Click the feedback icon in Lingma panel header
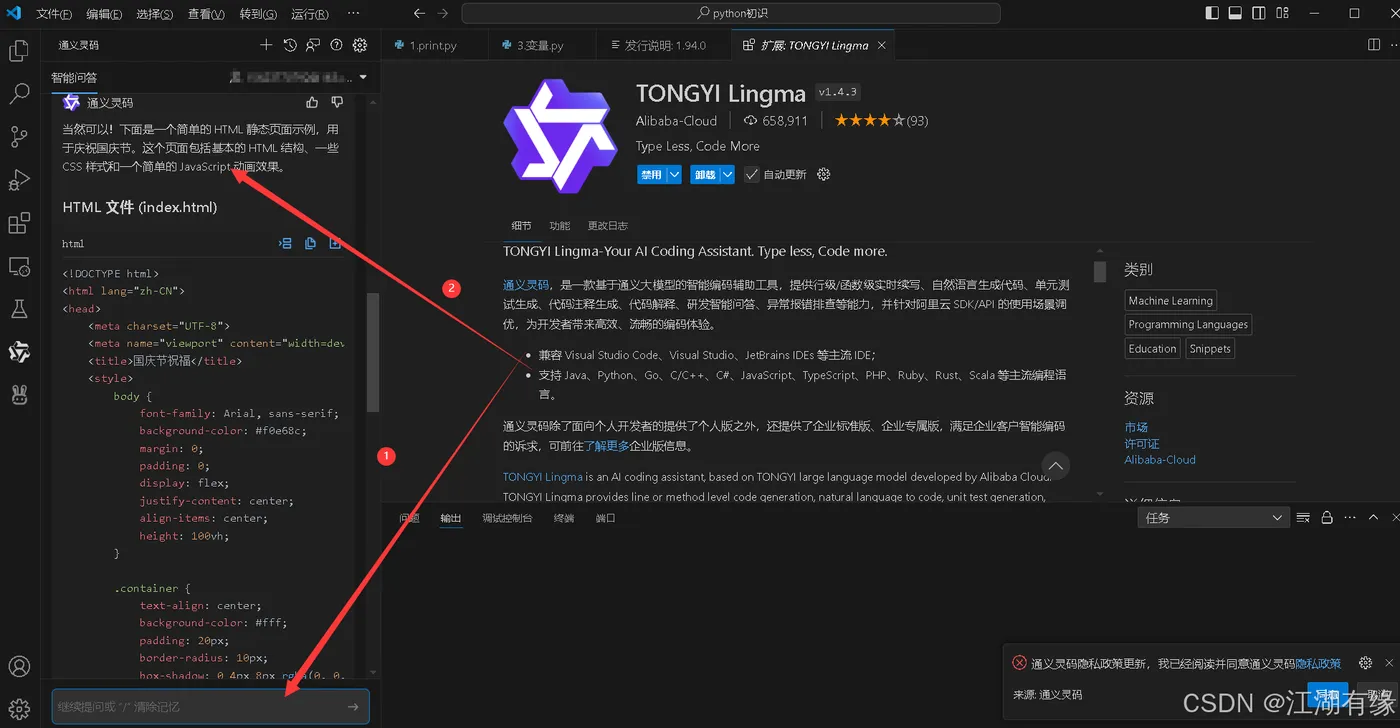 click(x=313, y=45)
